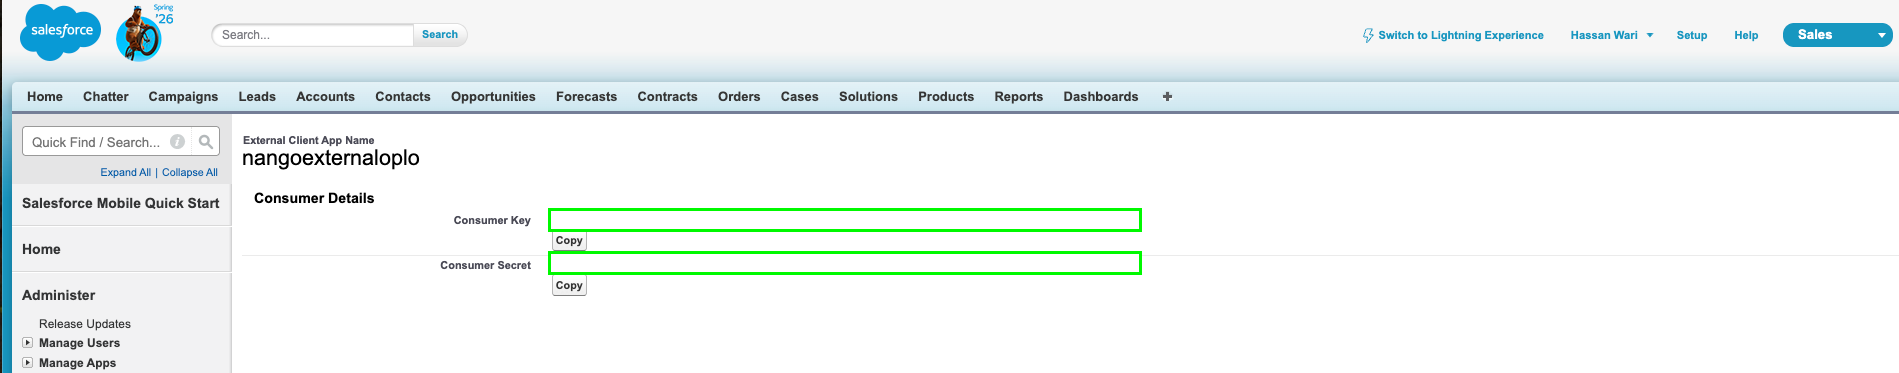Viewport: 1899px width, 373px height.
Task: Open the Setup link
Action: (x=1692, y=35)
